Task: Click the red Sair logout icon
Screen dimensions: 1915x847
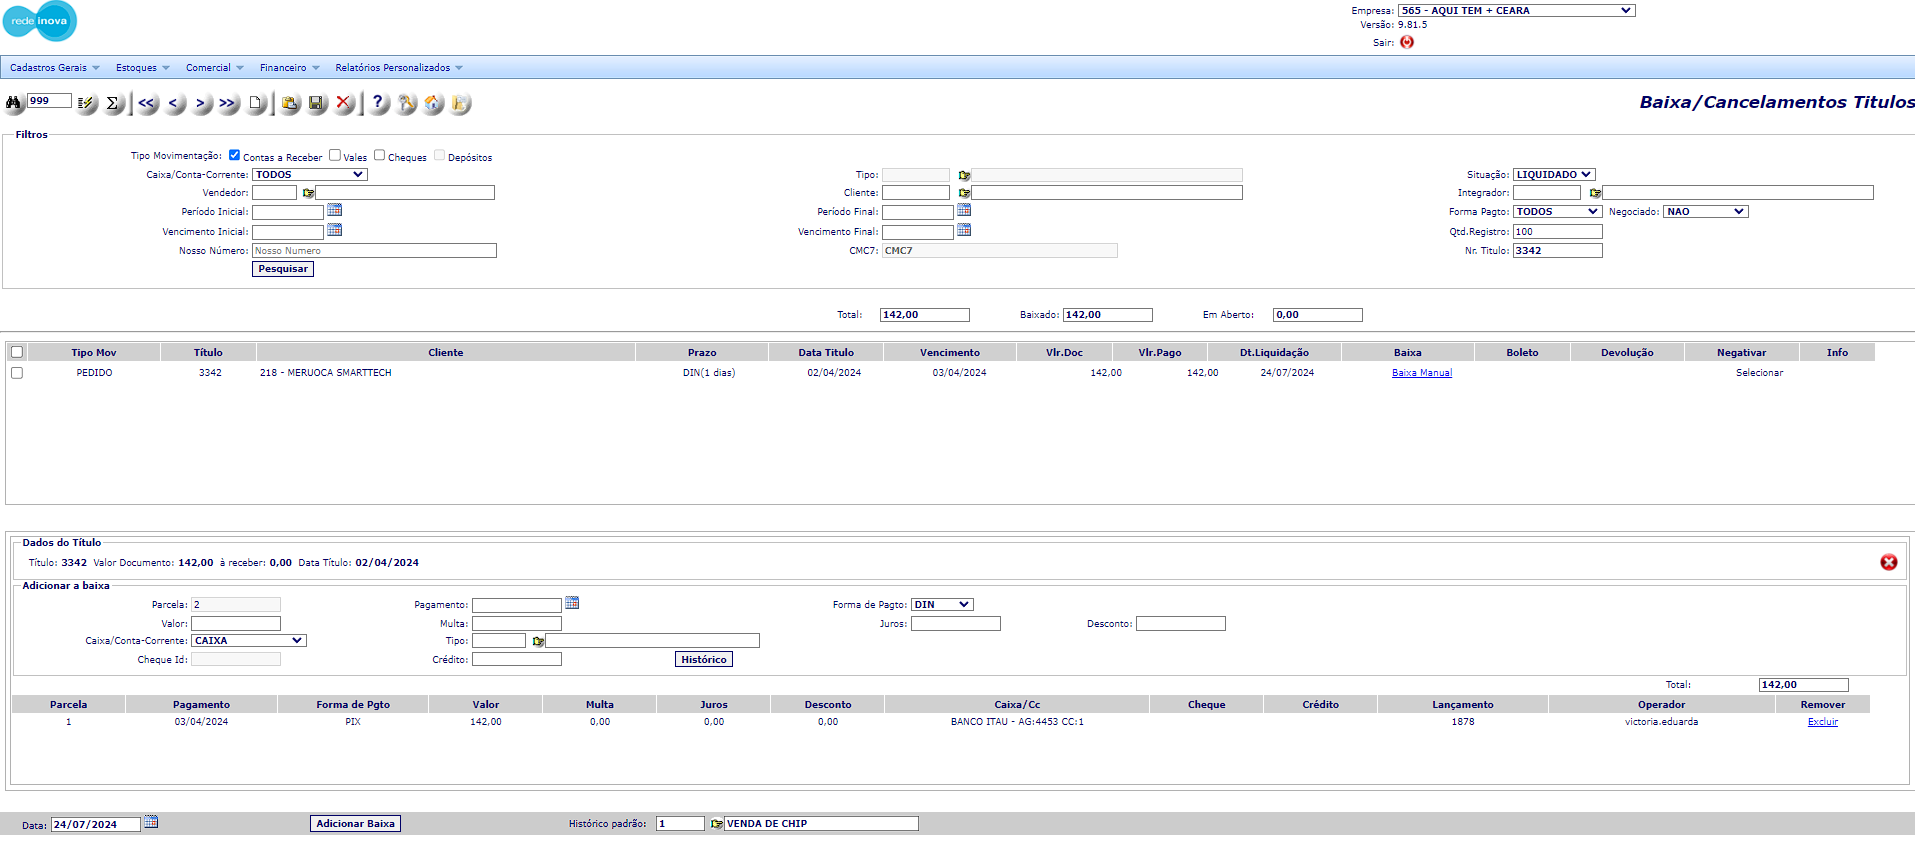Action: tap(1407, 42)
